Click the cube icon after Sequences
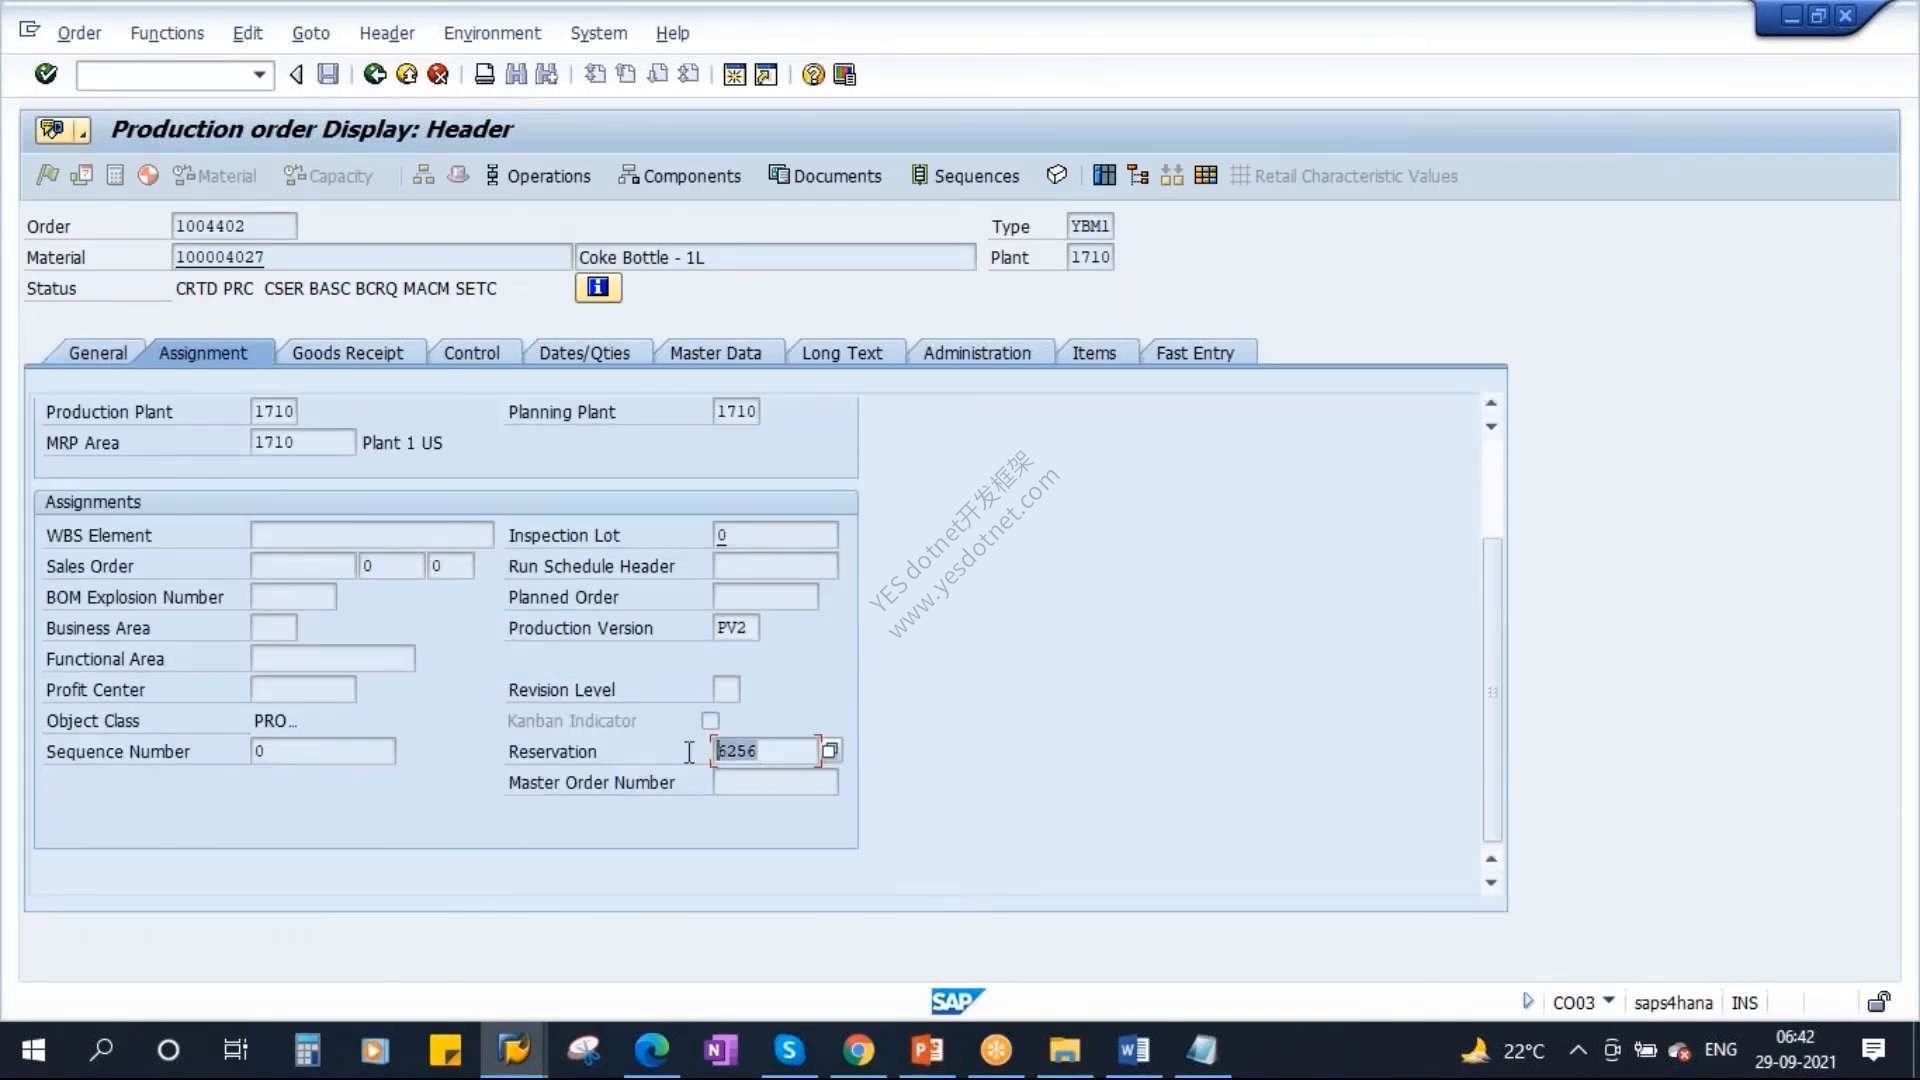This screenshot has height=1080, width=1920. click(x=1057, y=175)
